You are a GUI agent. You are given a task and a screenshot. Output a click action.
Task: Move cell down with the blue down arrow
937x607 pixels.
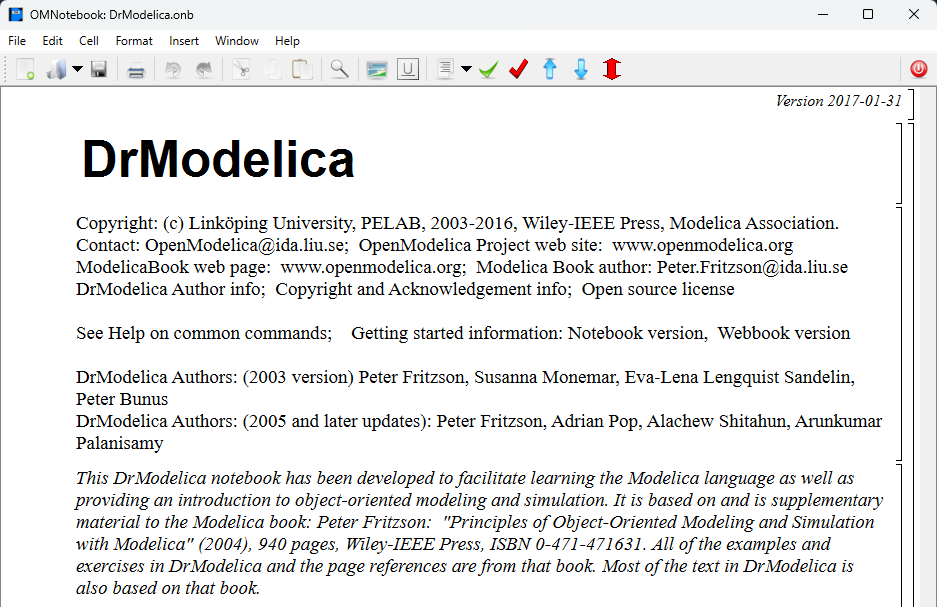(x=581, y=69)
